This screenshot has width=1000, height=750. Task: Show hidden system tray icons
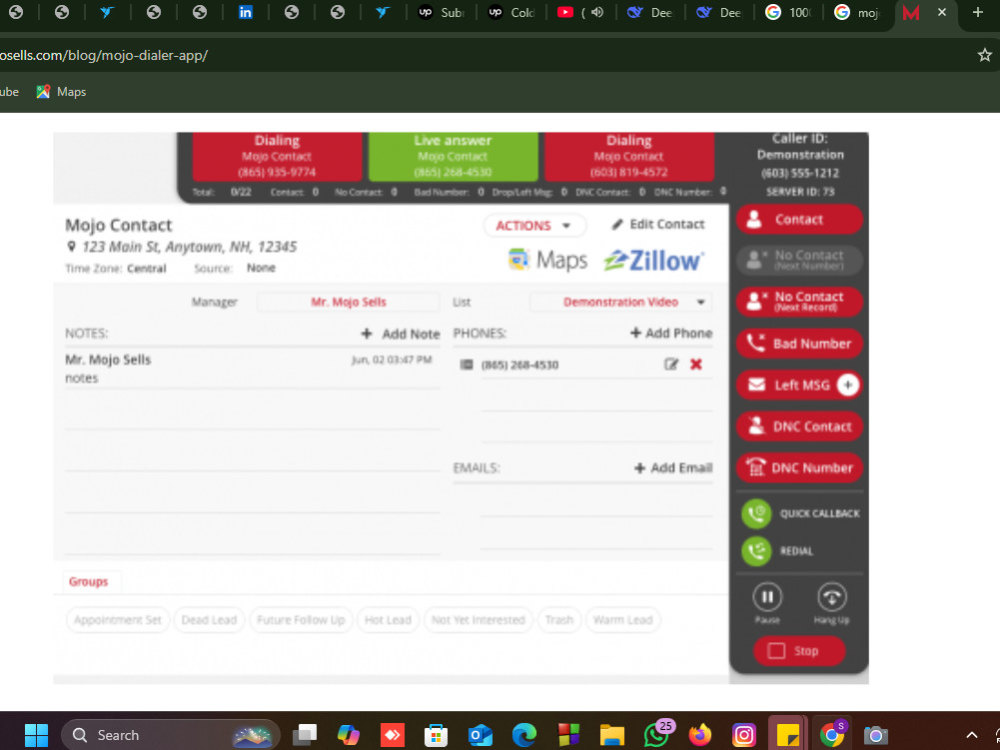972,735
